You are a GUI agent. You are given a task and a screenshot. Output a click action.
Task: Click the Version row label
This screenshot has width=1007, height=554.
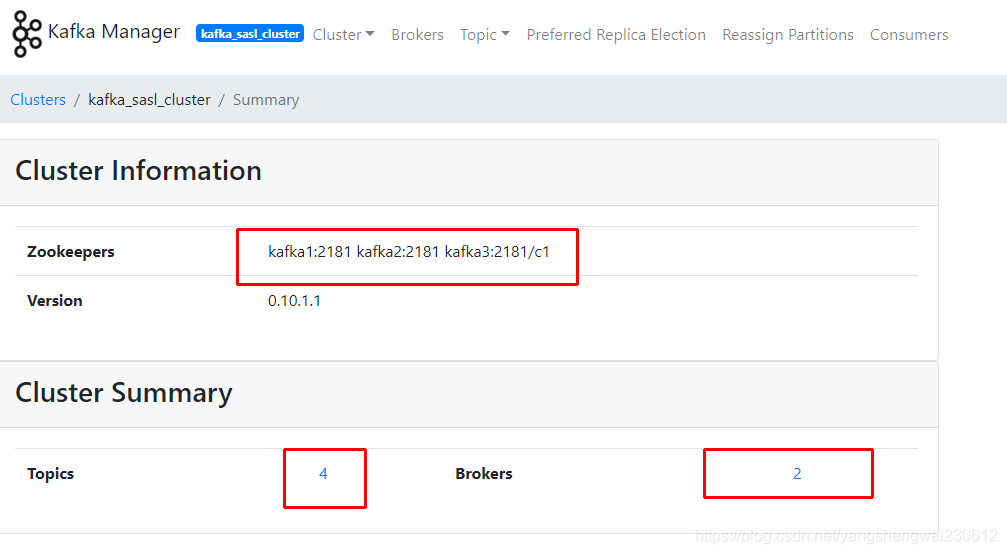coord(55,300)
